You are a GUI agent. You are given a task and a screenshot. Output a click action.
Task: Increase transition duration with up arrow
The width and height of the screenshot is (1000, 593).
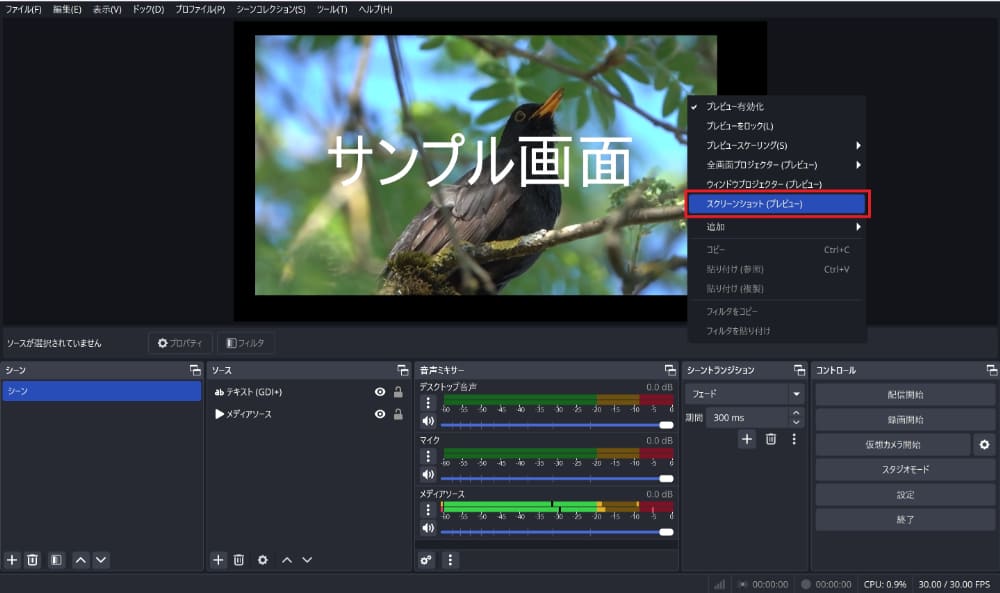(x=796, y=413)
